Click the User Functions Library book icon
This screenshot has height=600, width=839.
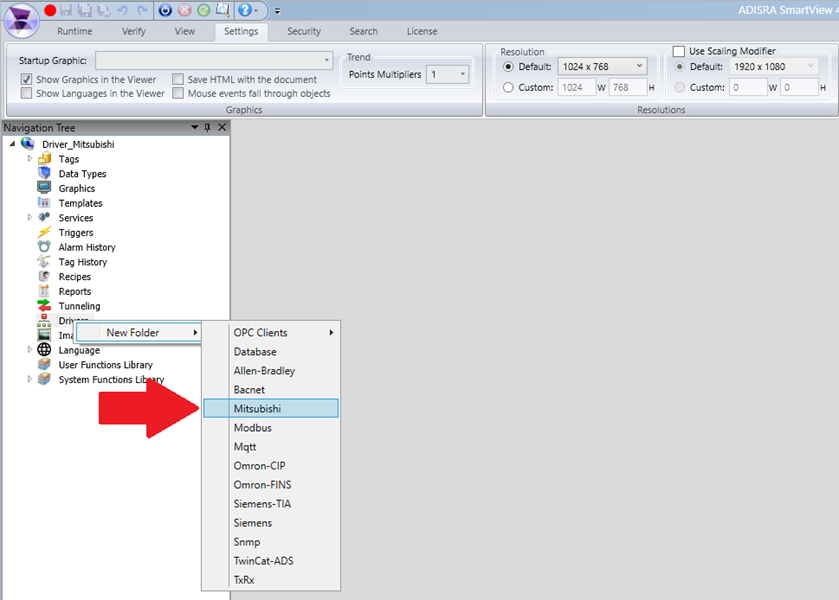point(44,364)
